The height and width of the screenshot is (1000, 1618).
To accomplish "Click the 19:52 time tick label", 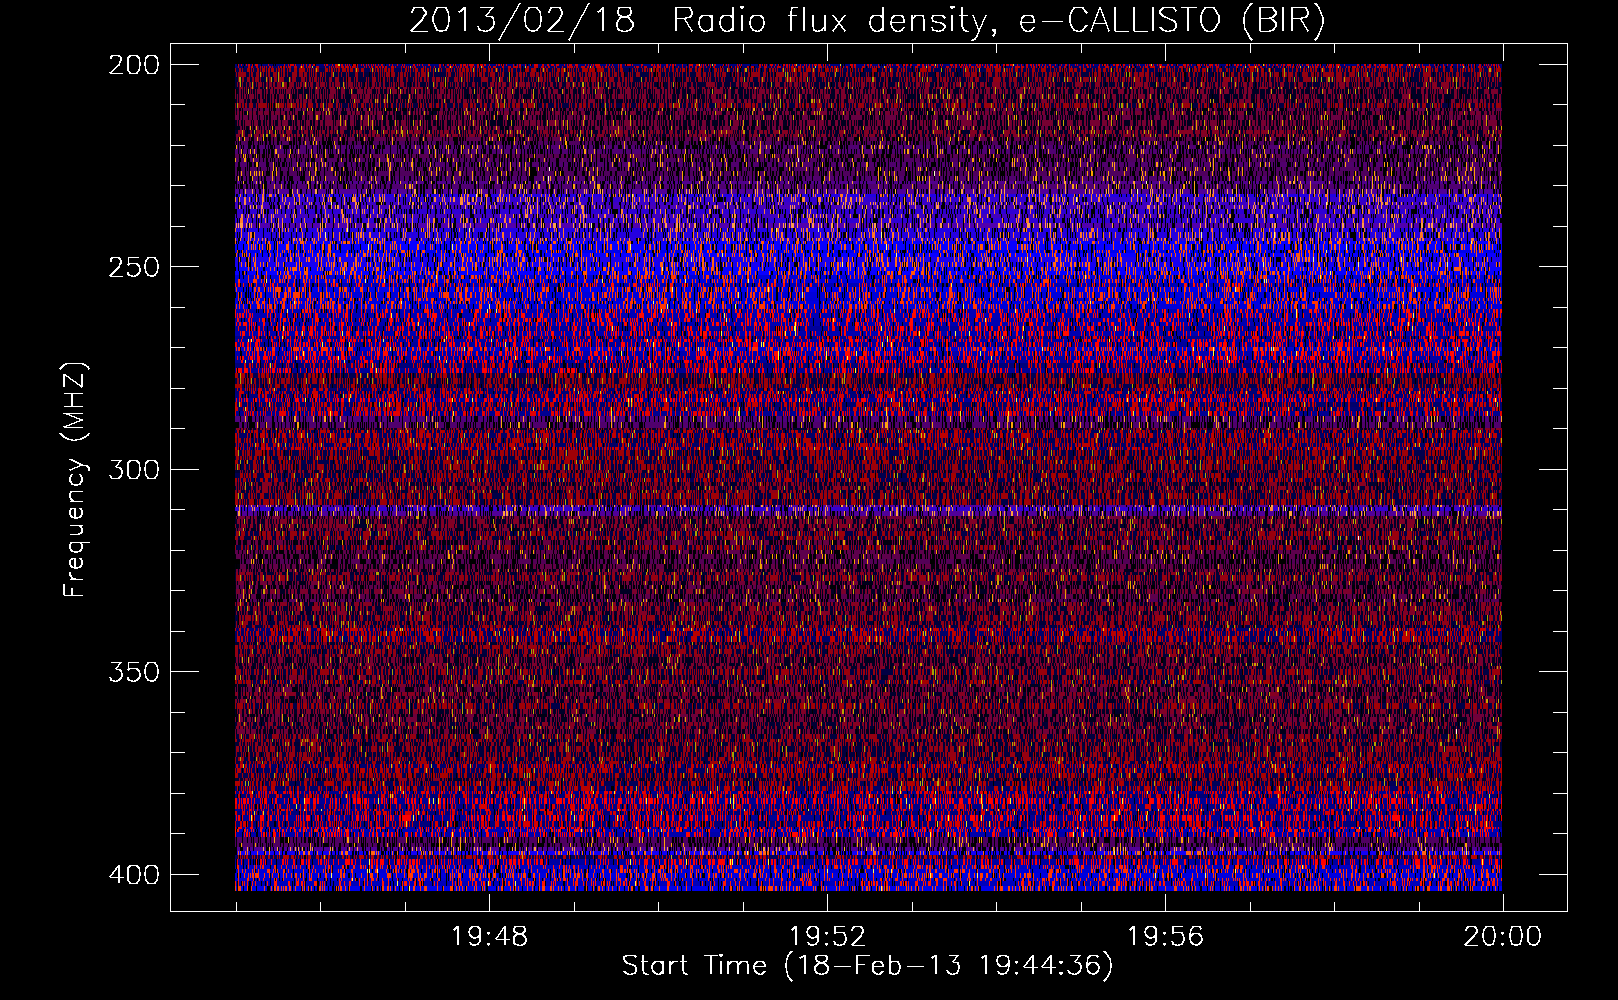I will pyautogui.click(x=827, y=937).
